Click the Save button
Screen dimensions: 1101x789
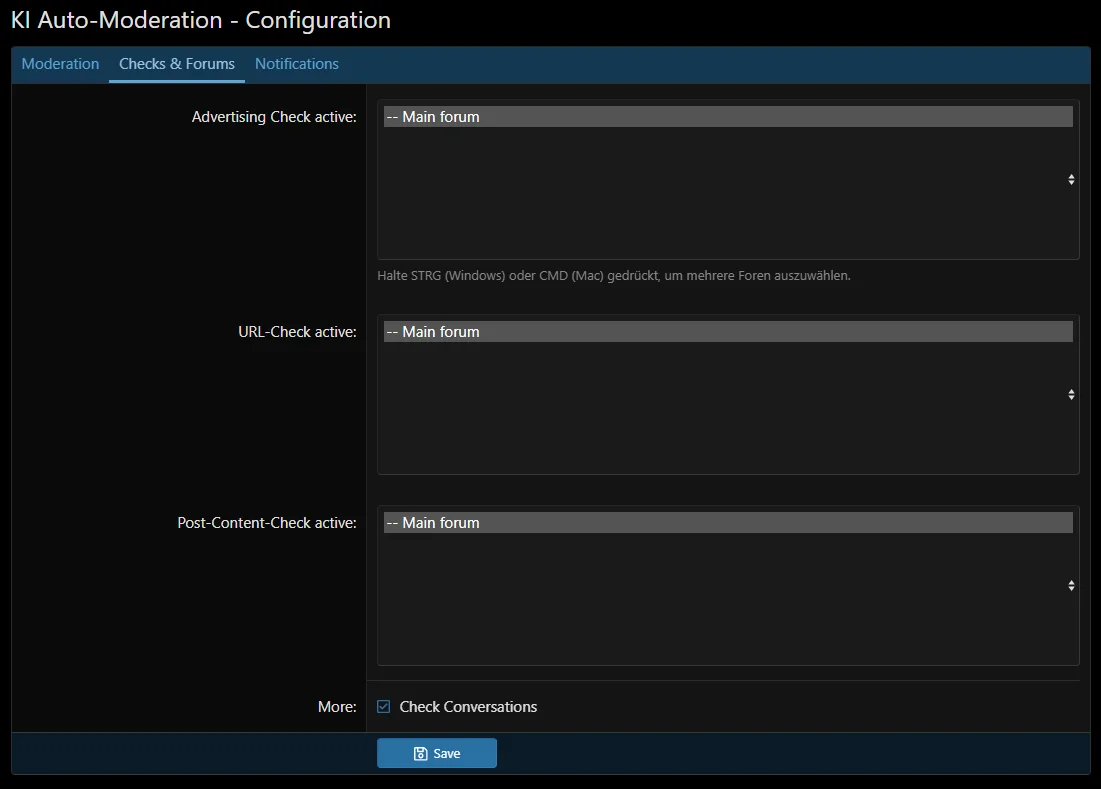coord(437,753)
